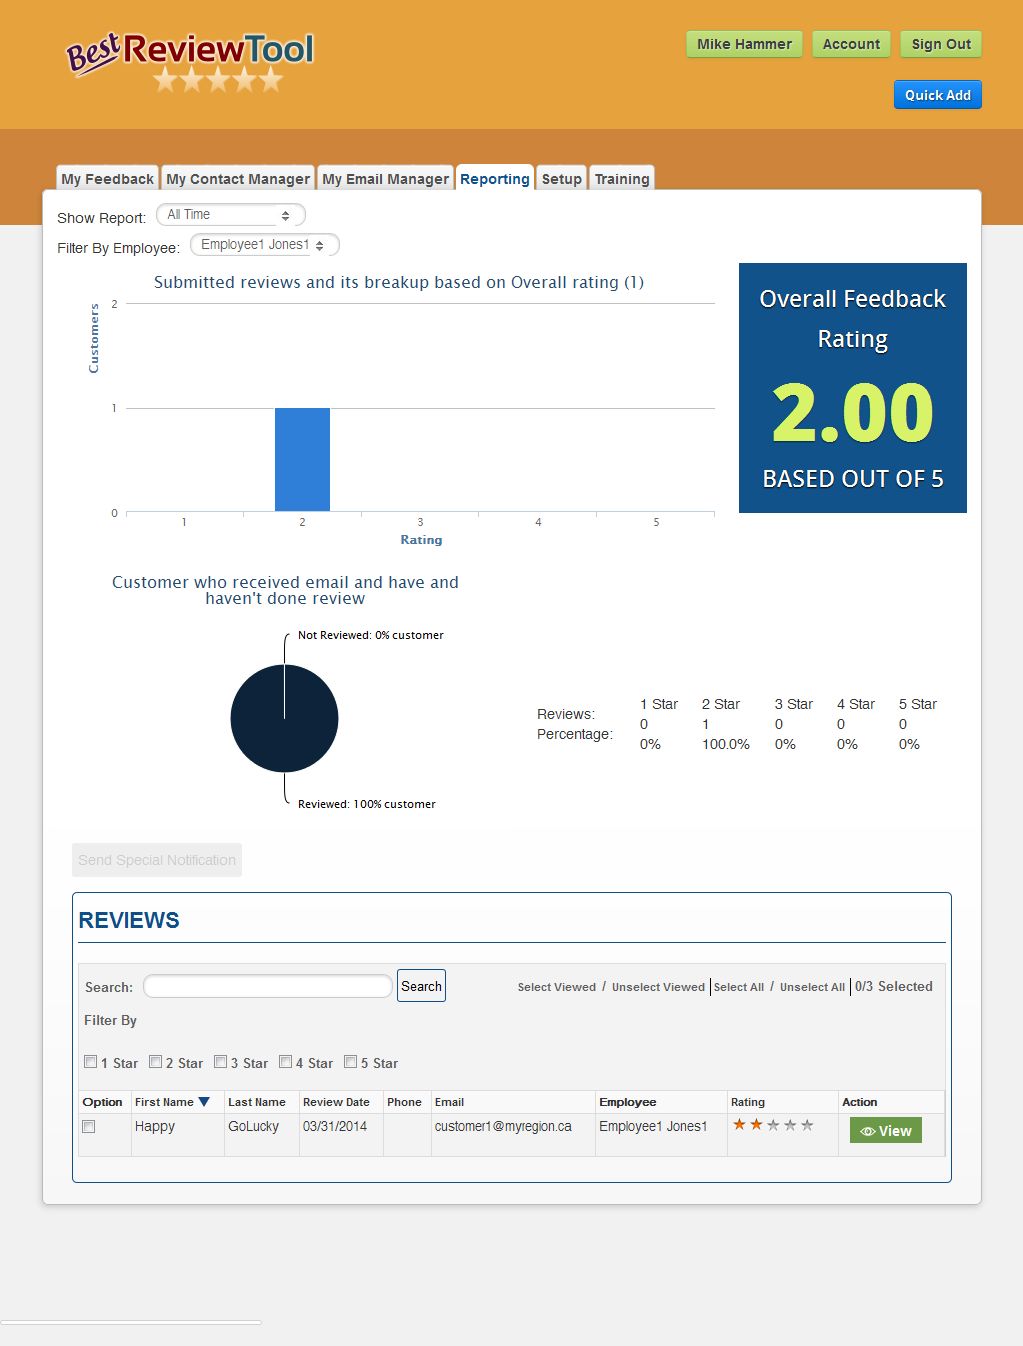Switch to My Contact Manager tab
Screen dimensions: 1023x1346
(x=238, y=179)
